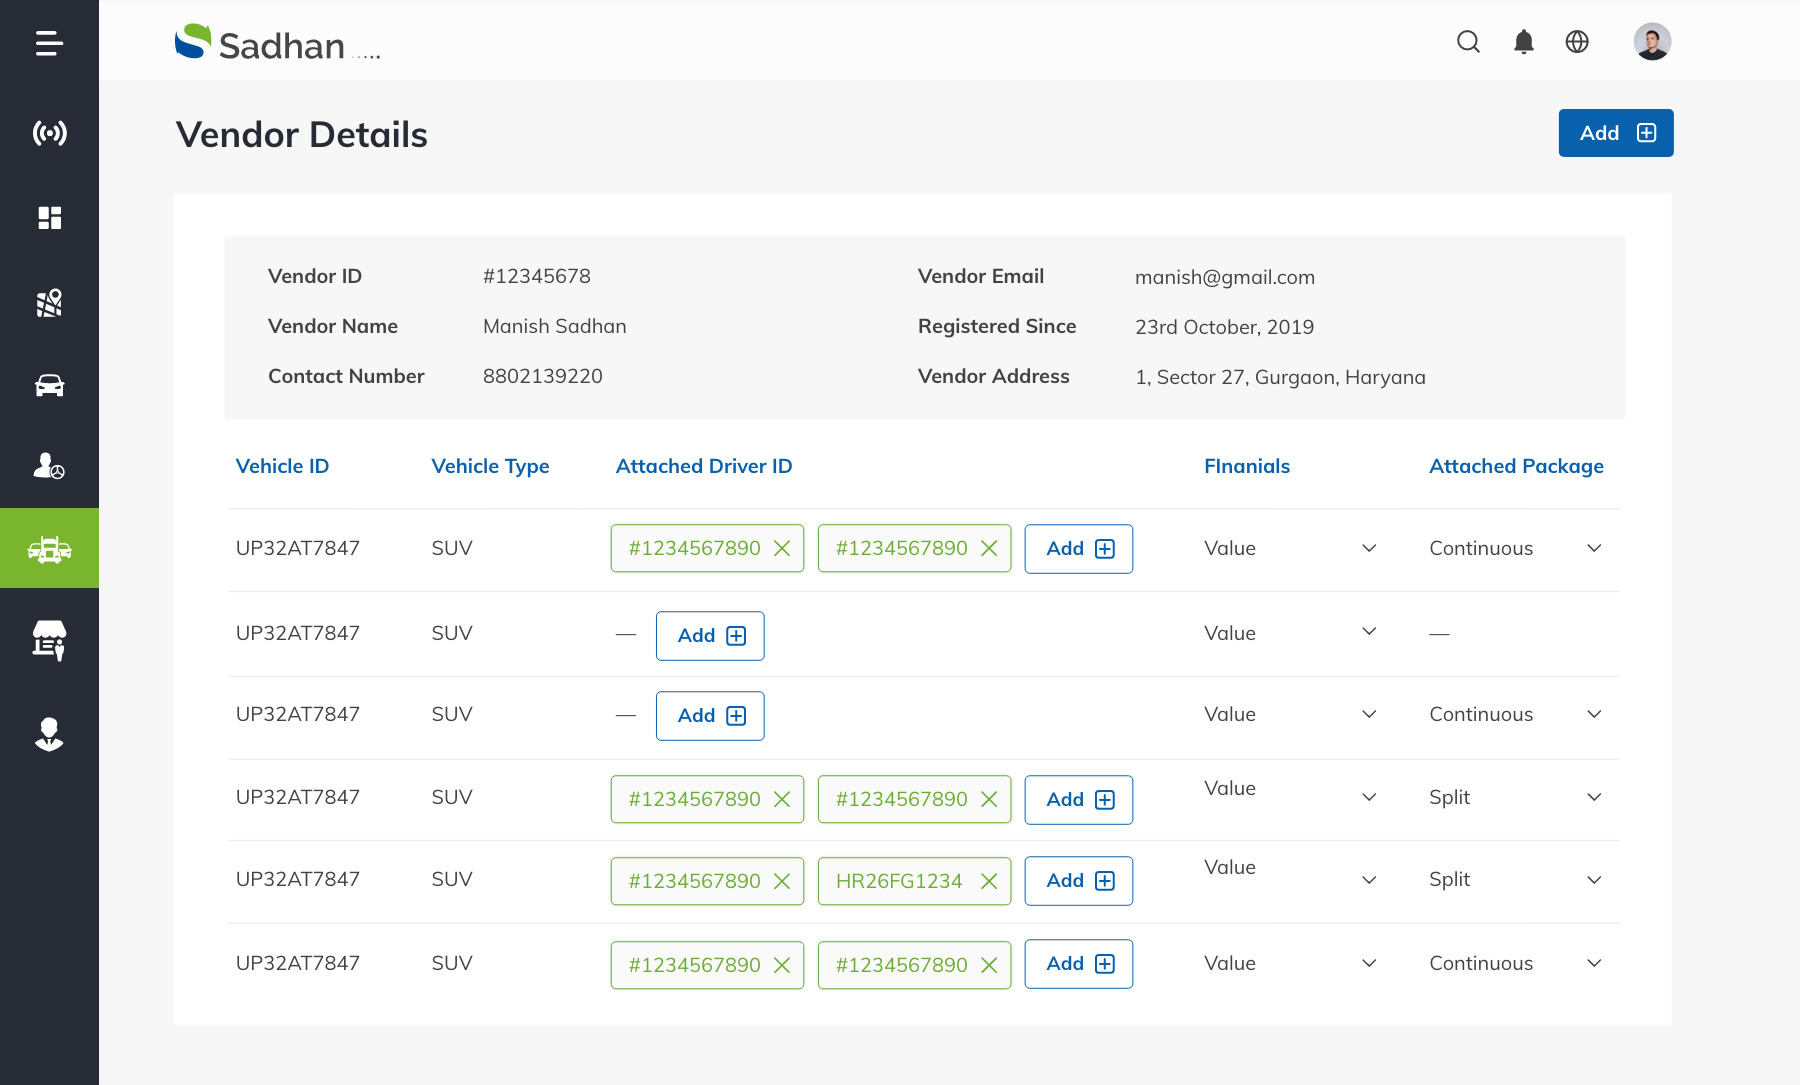Viewport: 1800px width, 1085px height.
Task: Remove HR26FG1234 driver tag
Action: point(989,881)
